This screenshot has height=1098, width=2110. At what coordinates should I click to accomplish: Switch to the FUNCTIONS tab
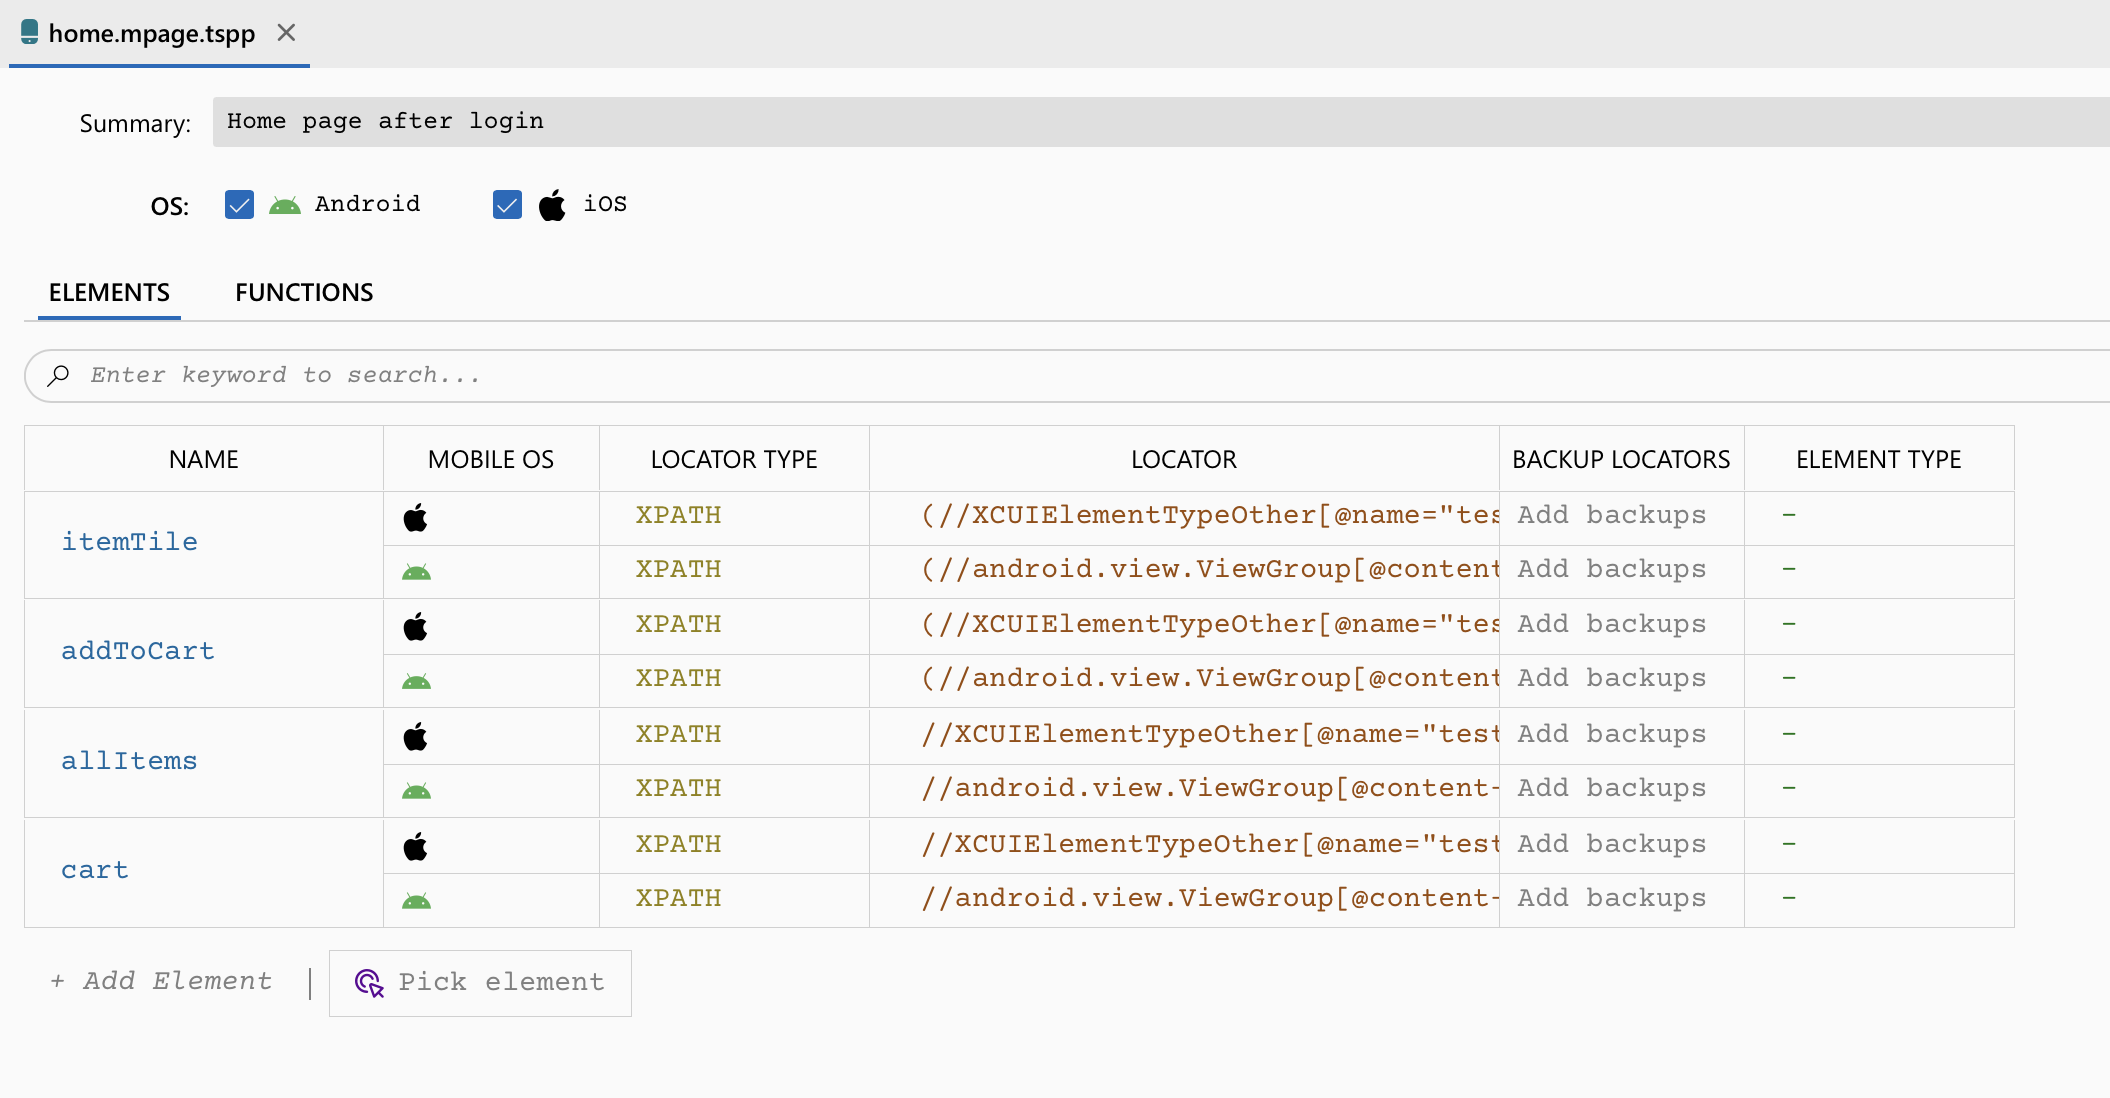click(x=303, y=292)
